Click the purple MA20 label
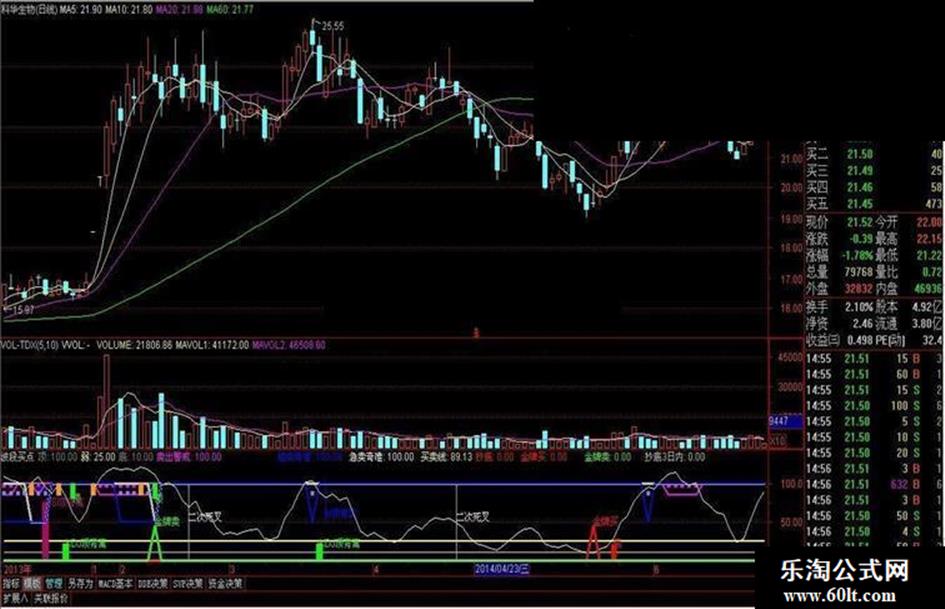This screenshot has width=945, height=609. coord(179,10)
